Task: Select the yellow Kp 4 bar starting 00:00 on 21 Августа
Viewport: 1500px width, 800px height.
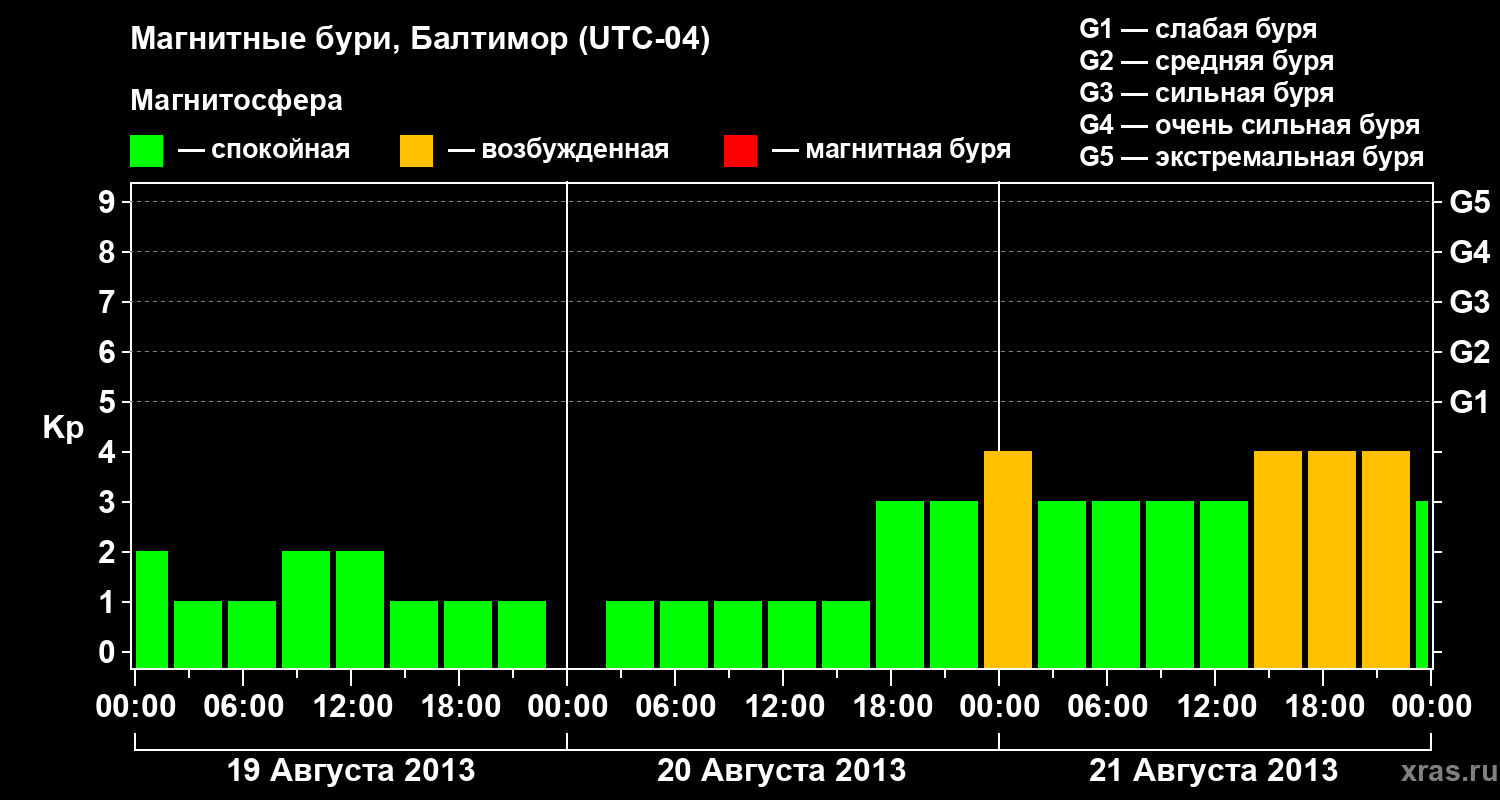Action: point(1008,560)
